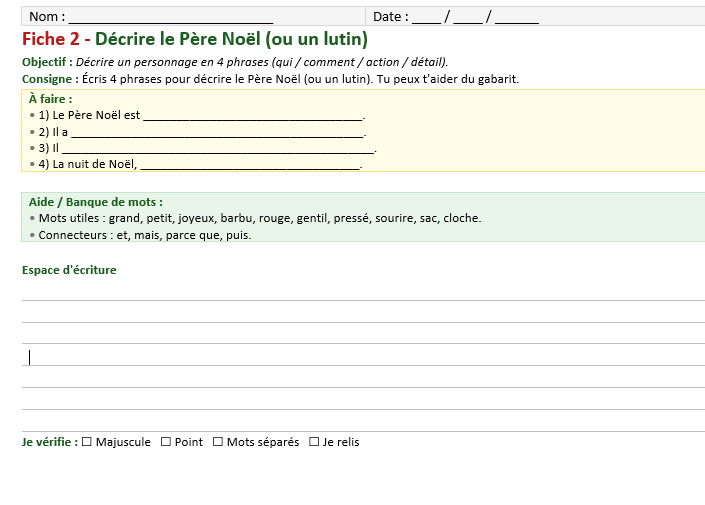Click the 'À faire' heading
The width and height of the screenshot is (705, 505).
(x=50, y=98)
